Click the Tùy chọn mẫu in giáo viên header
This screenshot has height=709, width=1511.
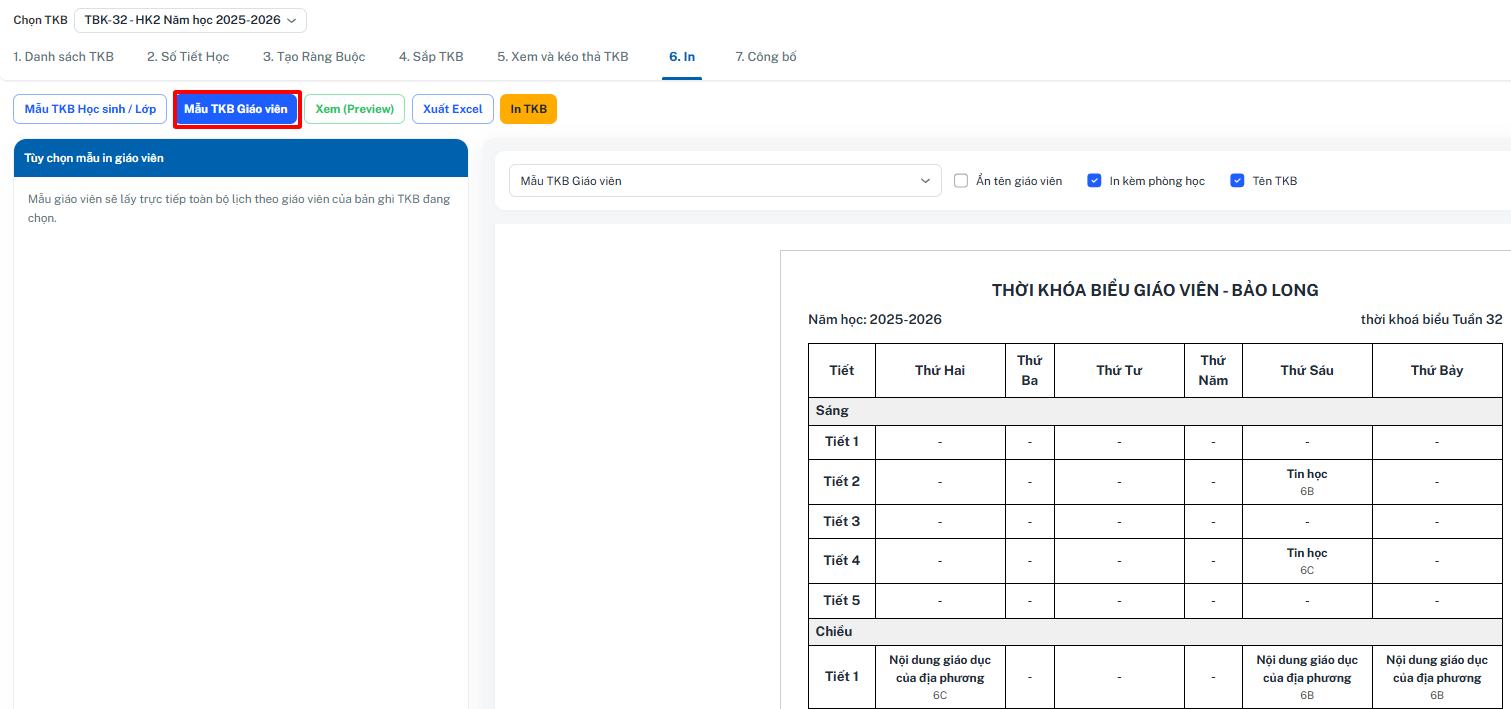[241, 158]
